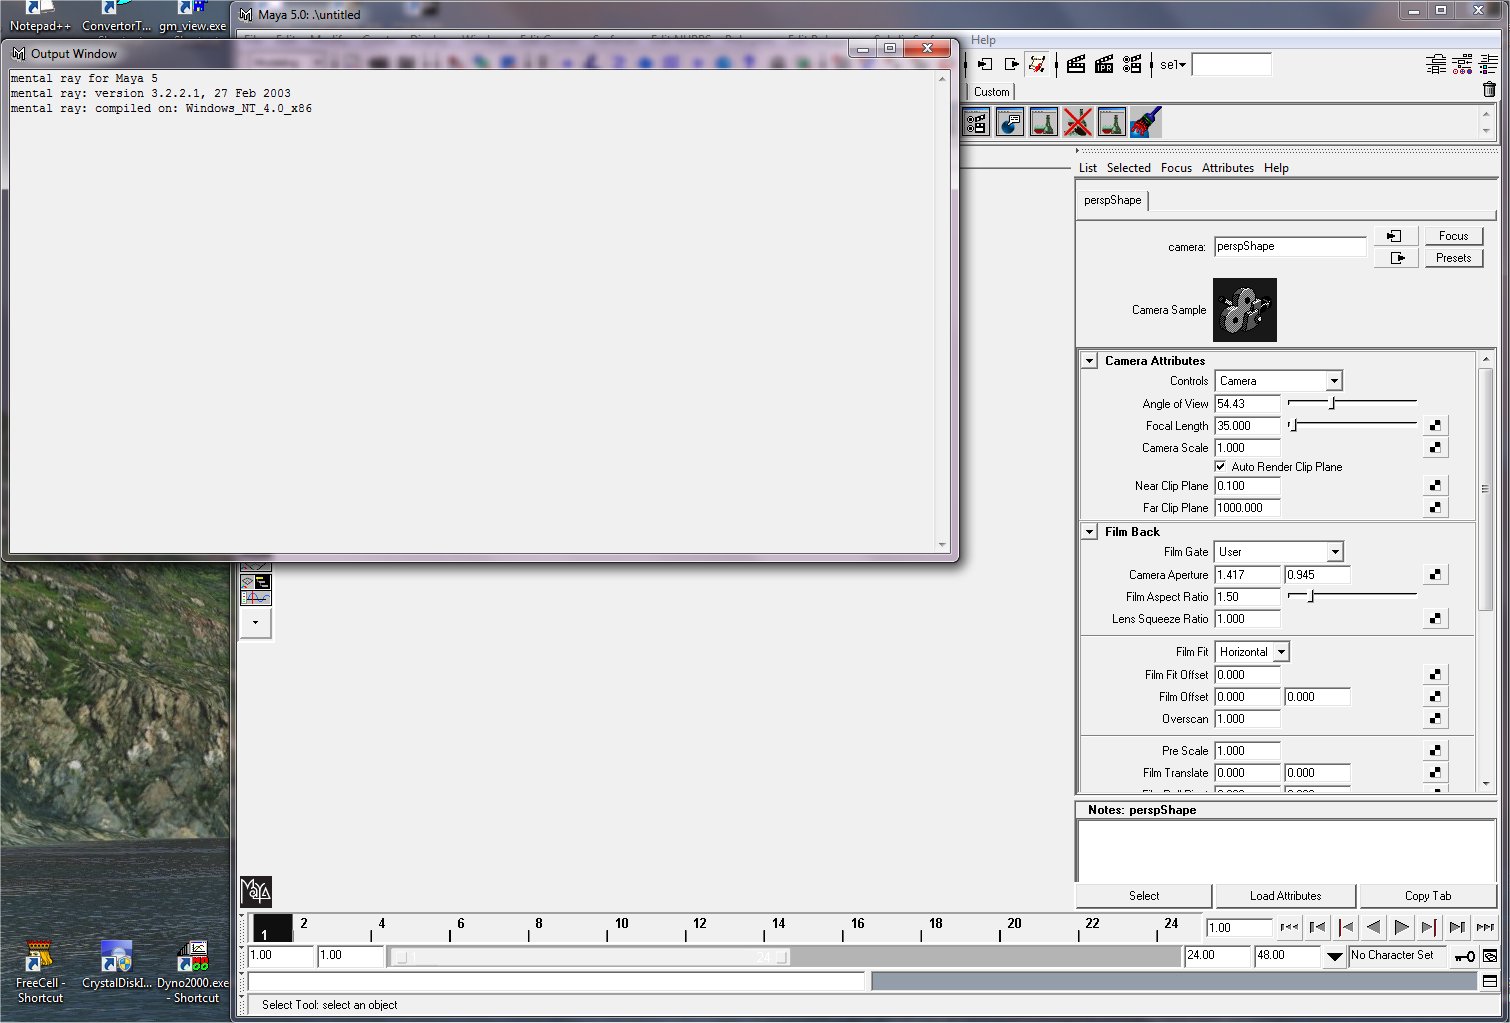Click the paintbrush shelf icon

tap(1146, 123)
